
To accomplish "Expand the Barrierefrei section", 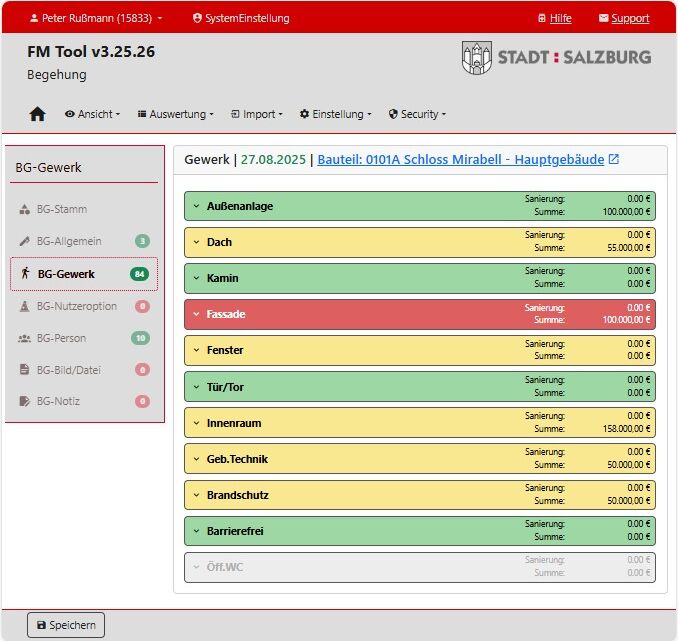I will [419, 531].
